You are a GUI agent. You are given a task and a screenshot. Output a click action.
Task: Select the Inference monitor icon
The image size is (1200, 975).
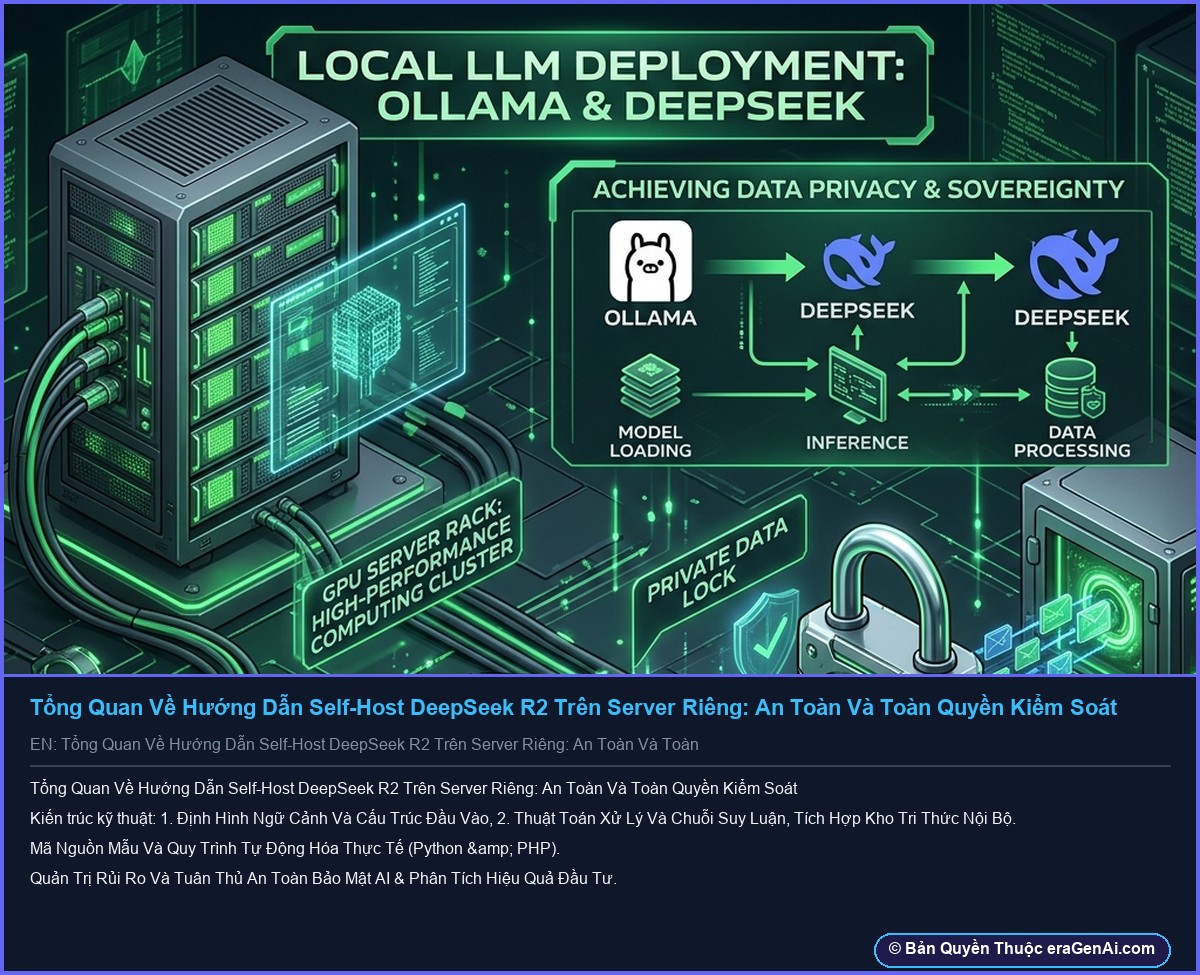coord(856,386)
